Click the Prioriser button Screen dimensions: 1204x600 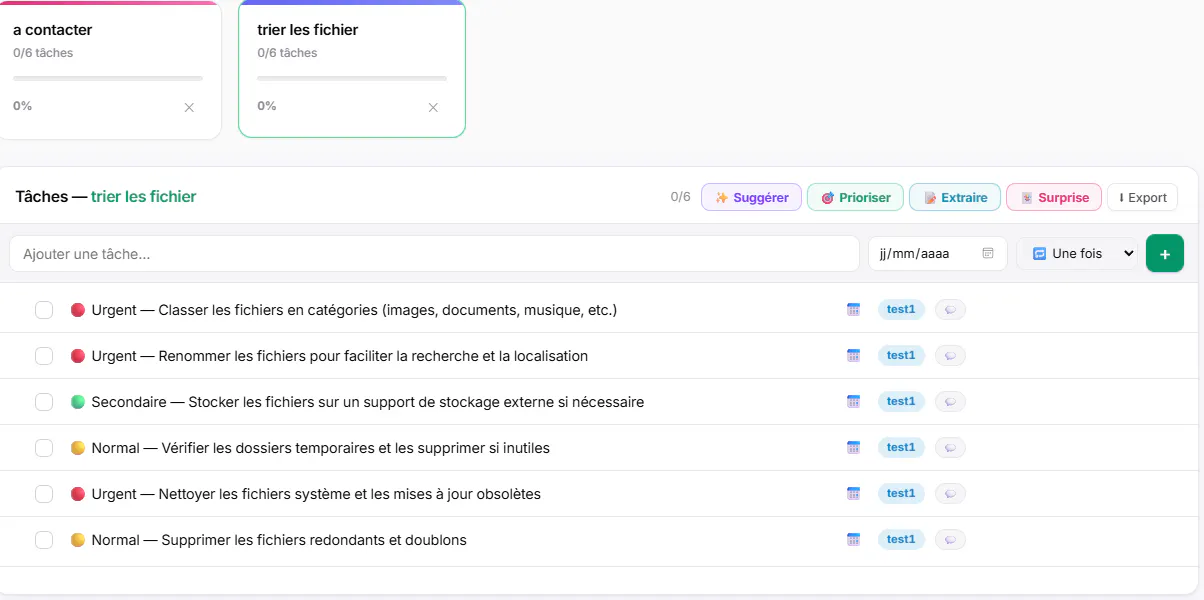pyautogui.click(x=855, y=197)
